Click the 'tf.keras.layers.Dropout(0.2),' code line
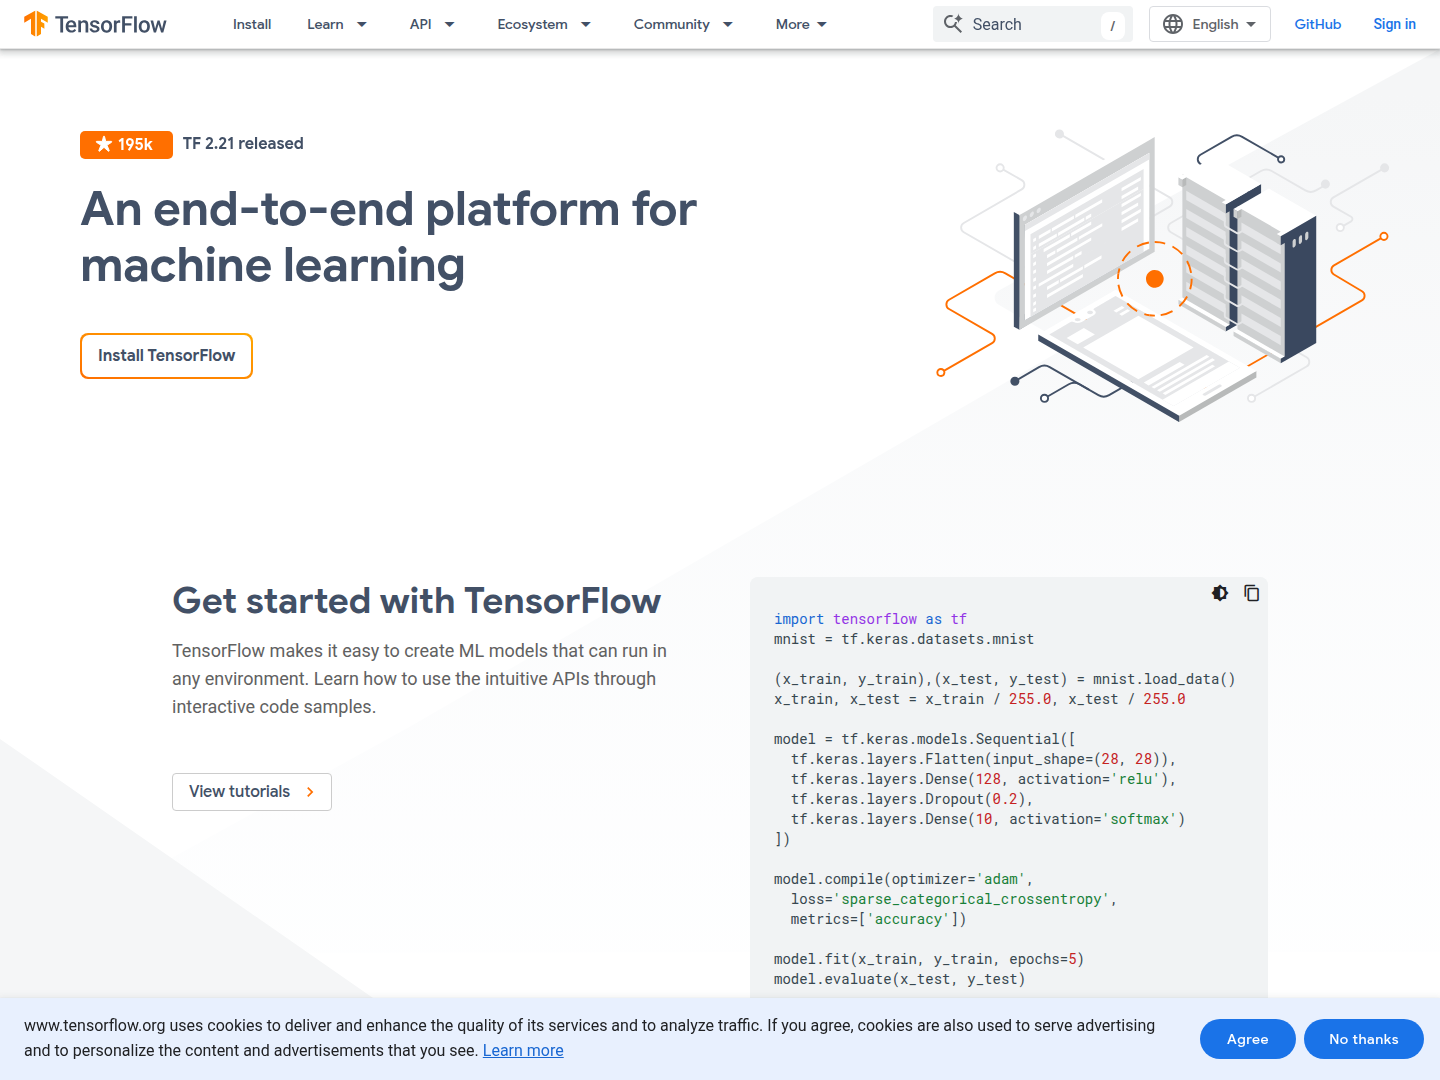This screenshot has width=1440, height=1080. click(911, 799)
